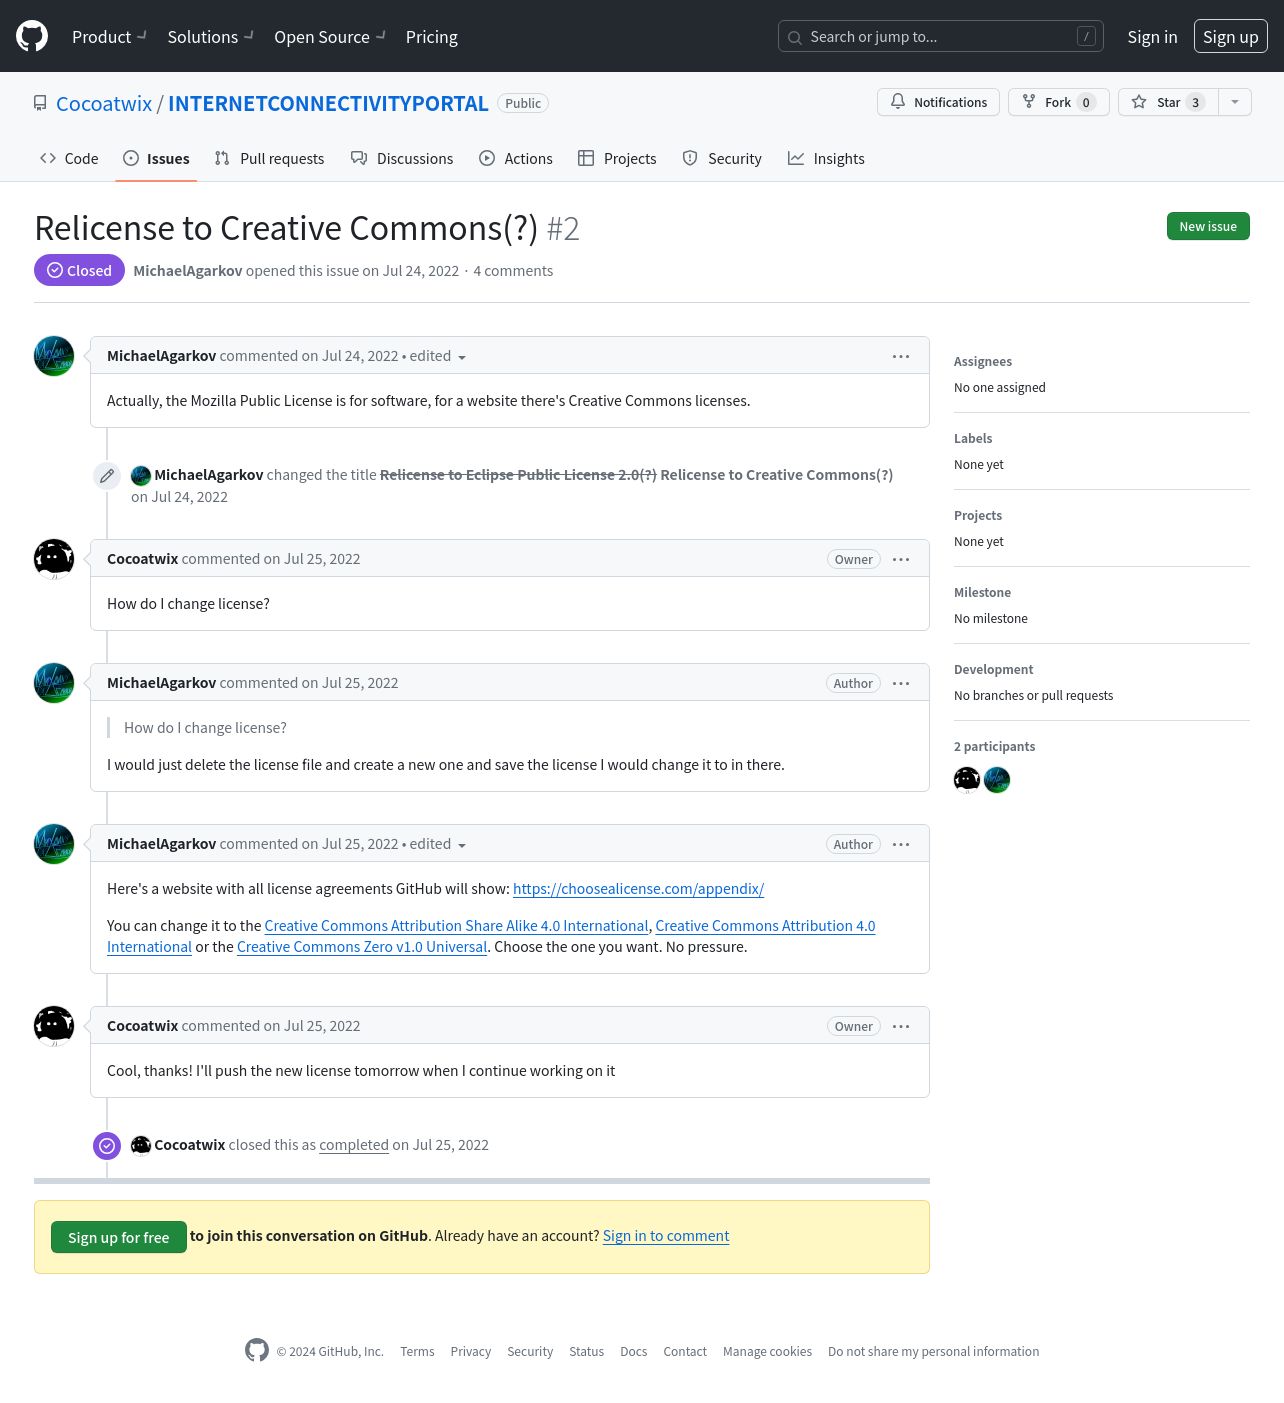Viewport: 1284px width, 1403px height.
Task: Expand the Open Source menu
Action: [x=330, y=37]
